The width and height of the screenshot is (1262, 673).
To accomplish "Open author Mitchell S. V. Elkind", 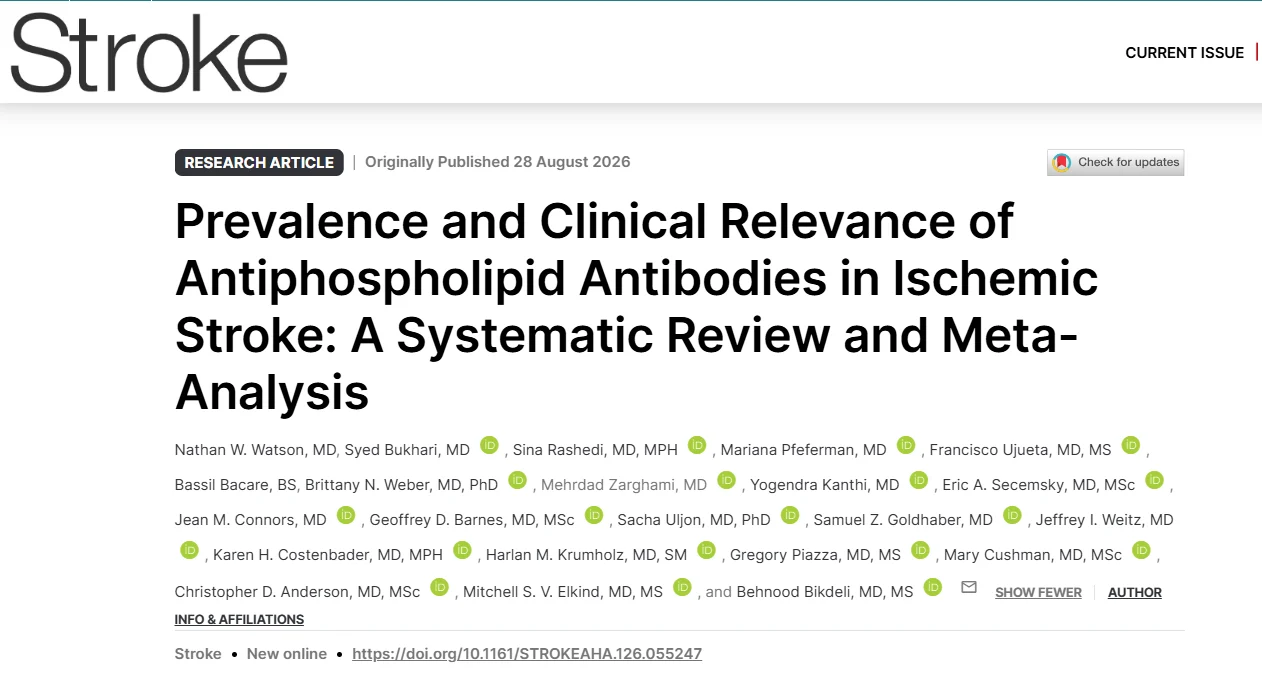I will click(563, 592).
